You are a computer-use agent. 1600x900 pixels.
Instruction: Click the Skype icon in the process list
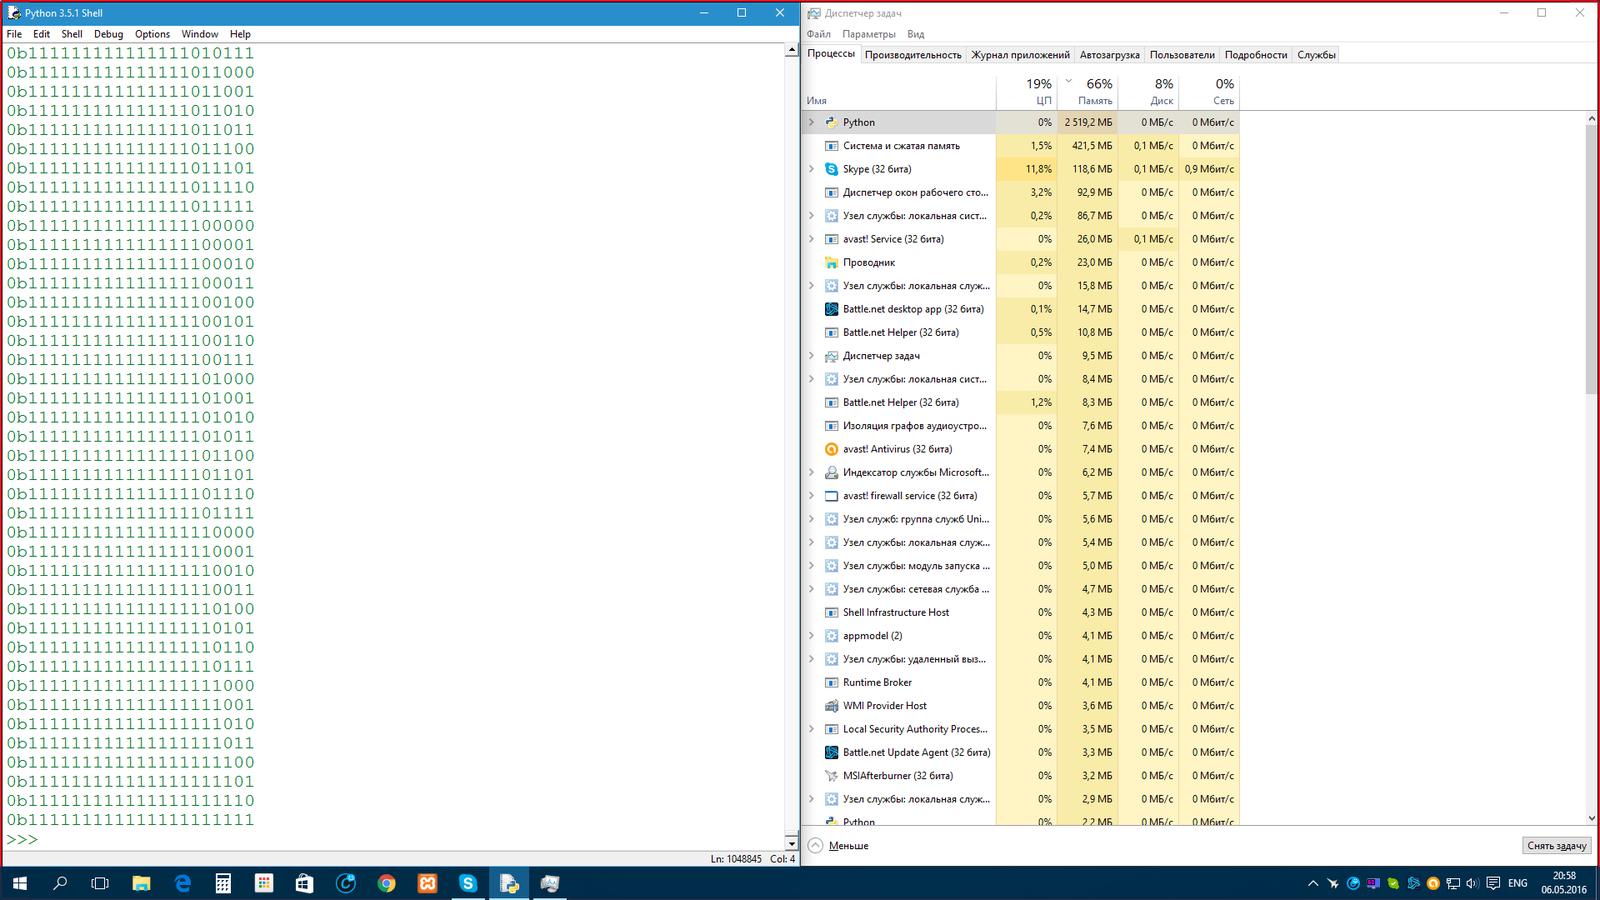tap(831, 169)
